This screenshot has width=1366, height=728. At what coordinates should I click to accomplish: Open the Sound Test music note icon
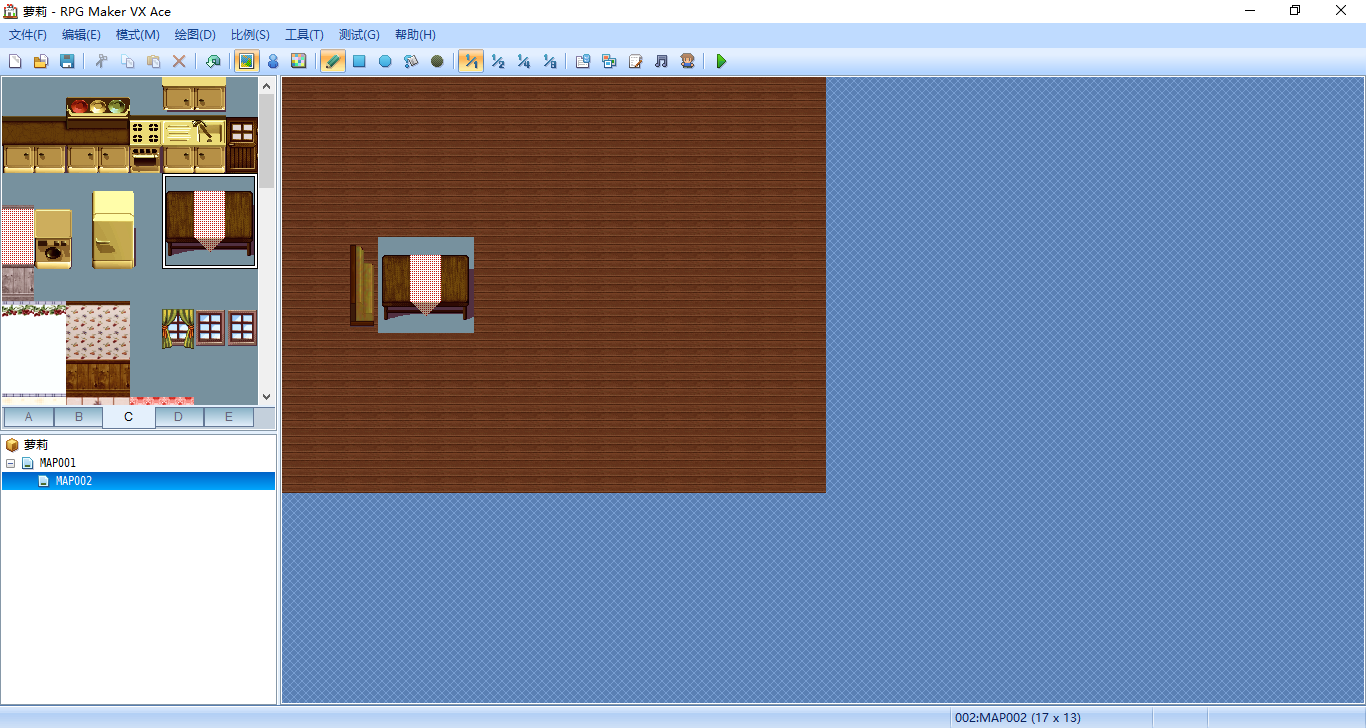pyautogui.click(x=661, y=61)
